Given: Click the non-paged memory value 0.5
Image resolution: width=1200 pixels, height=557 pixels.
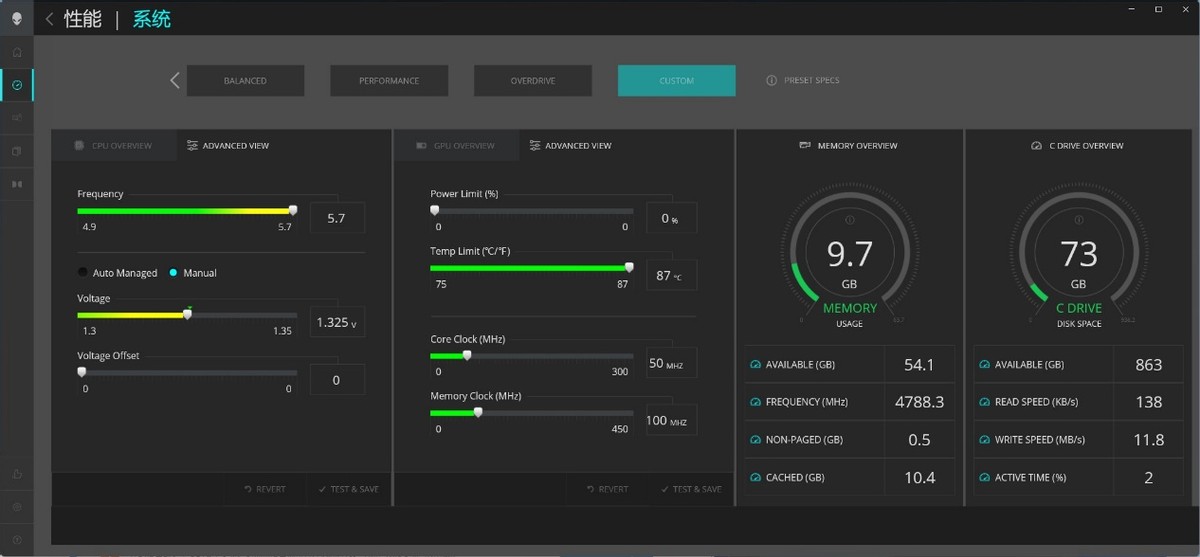Looking at the screenshot, I should [x=919, y=440].
